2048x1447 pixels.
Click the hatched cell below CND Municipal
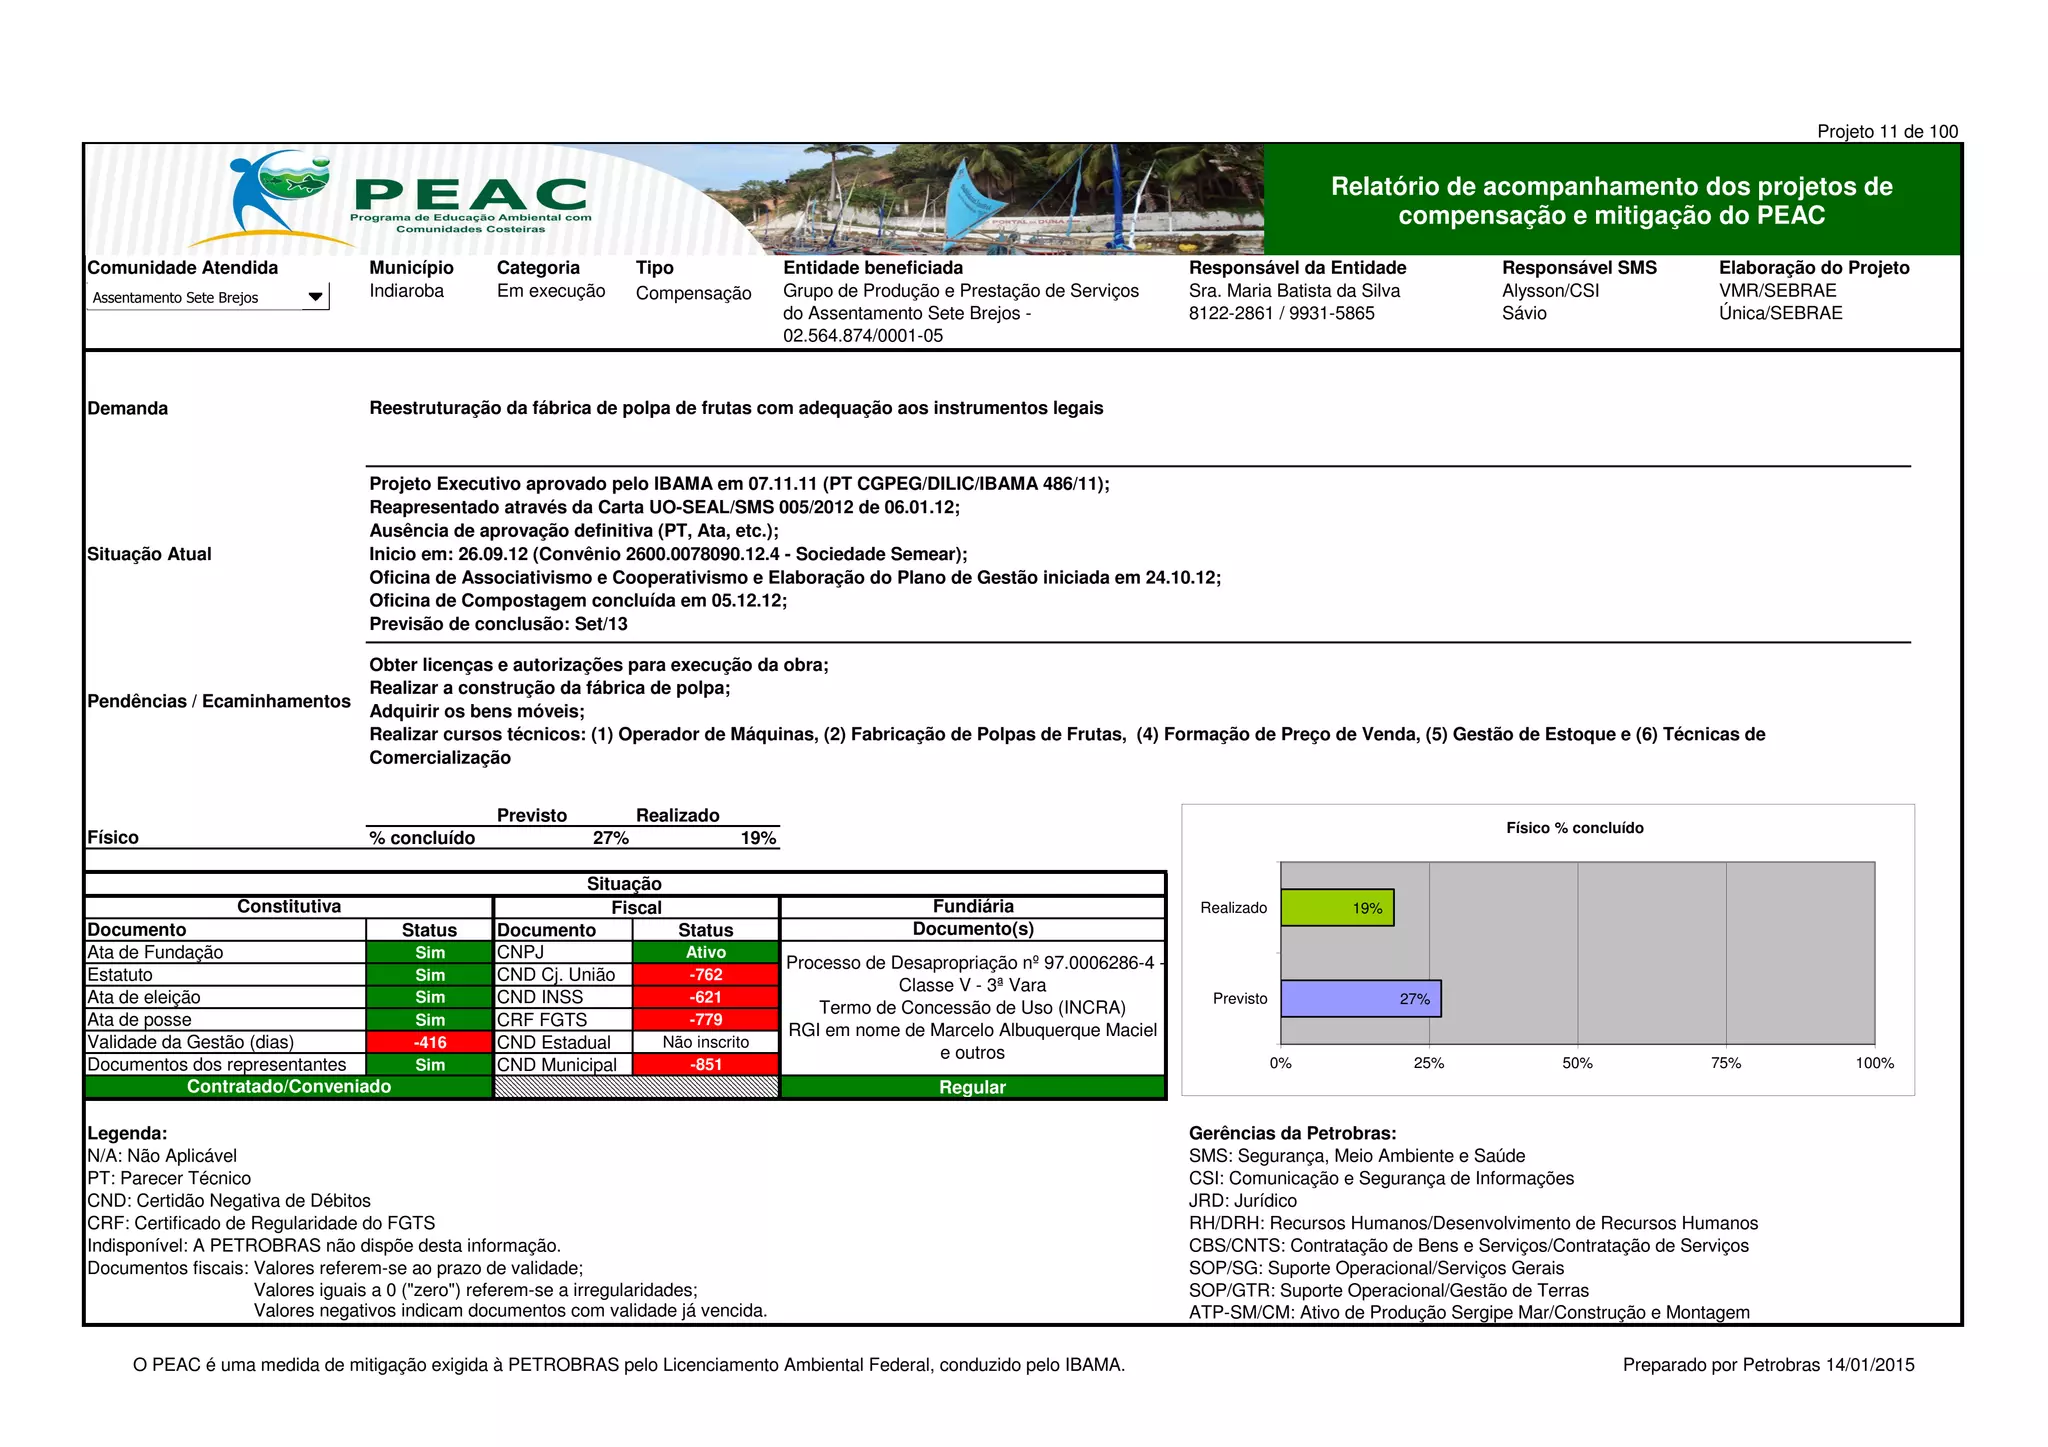[x=636, y=1087]
